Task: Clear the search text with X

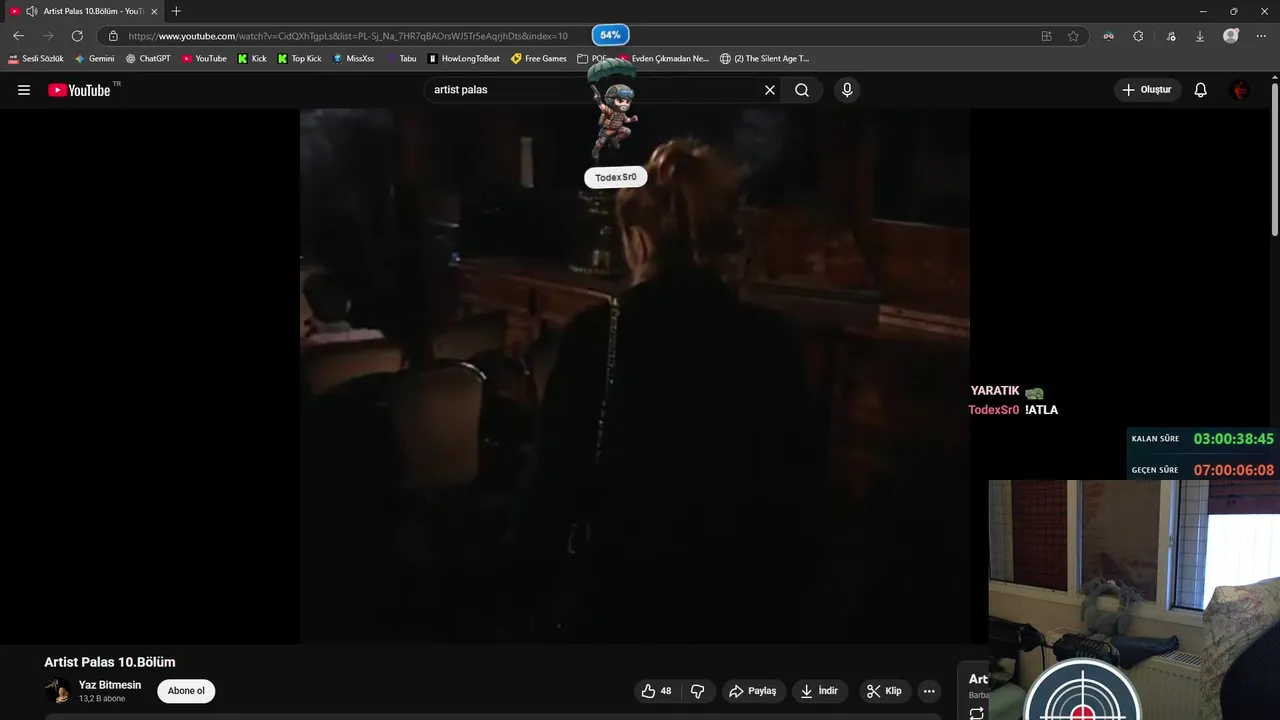Action: tap(770, 90)
